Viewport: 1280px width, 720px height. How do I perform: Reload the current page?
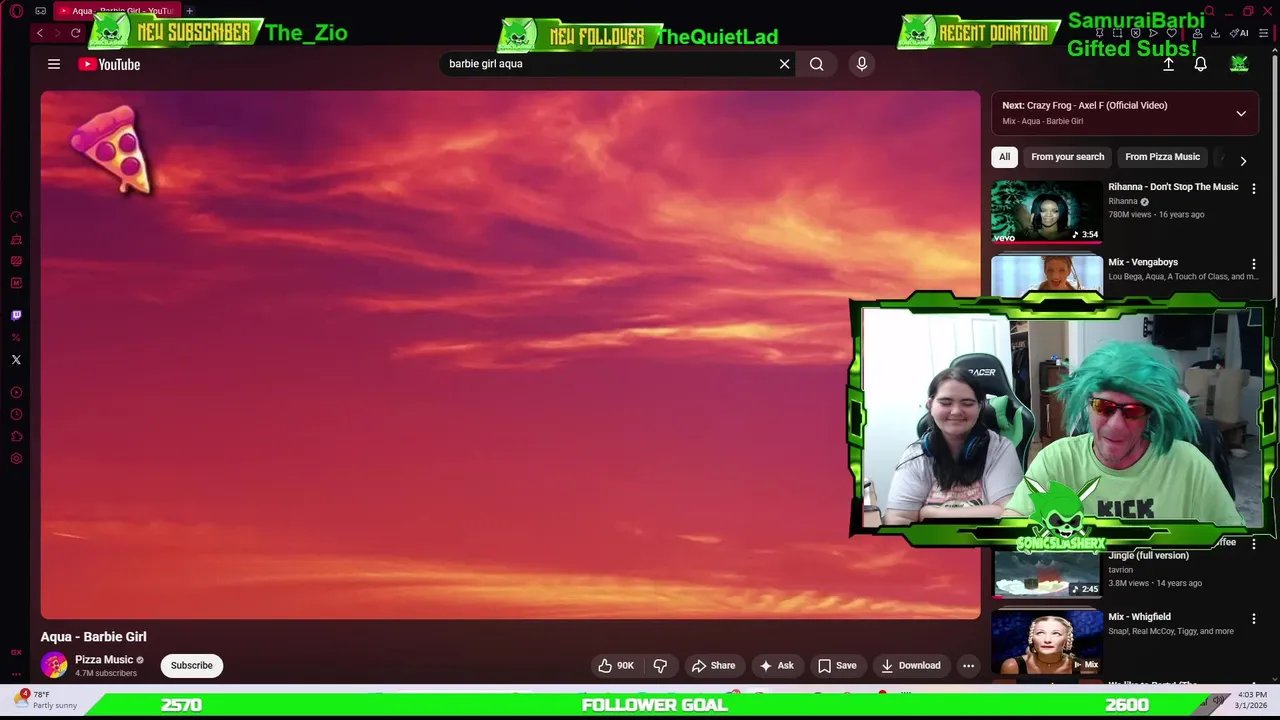(75, 33)
